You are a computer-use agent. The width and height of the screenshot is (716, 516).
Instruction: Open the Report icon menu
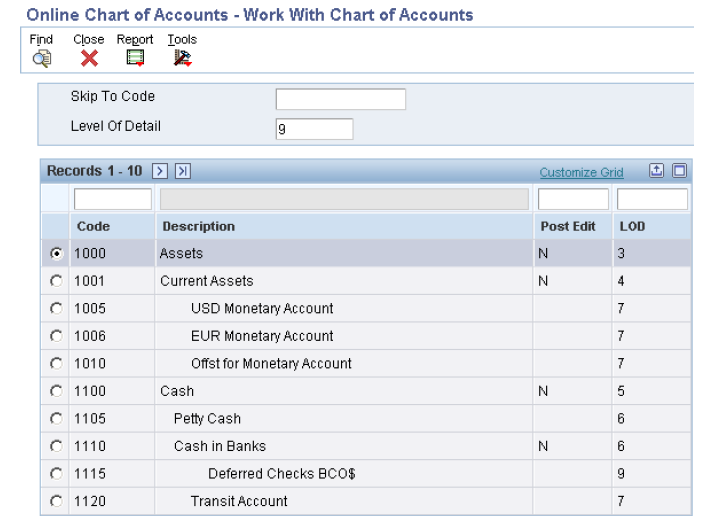pyautogui.click(x=135, y=58)
